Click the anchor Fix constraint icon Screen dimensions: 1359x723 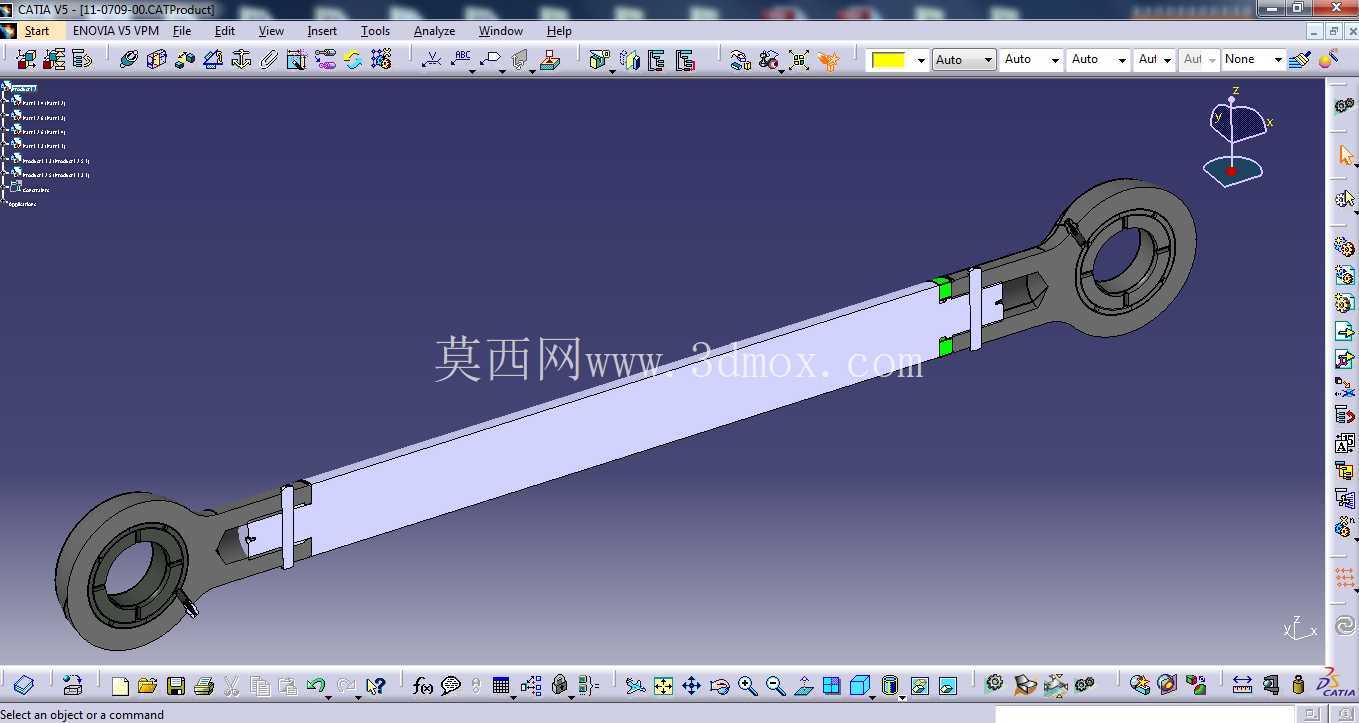tap(240, 60)
